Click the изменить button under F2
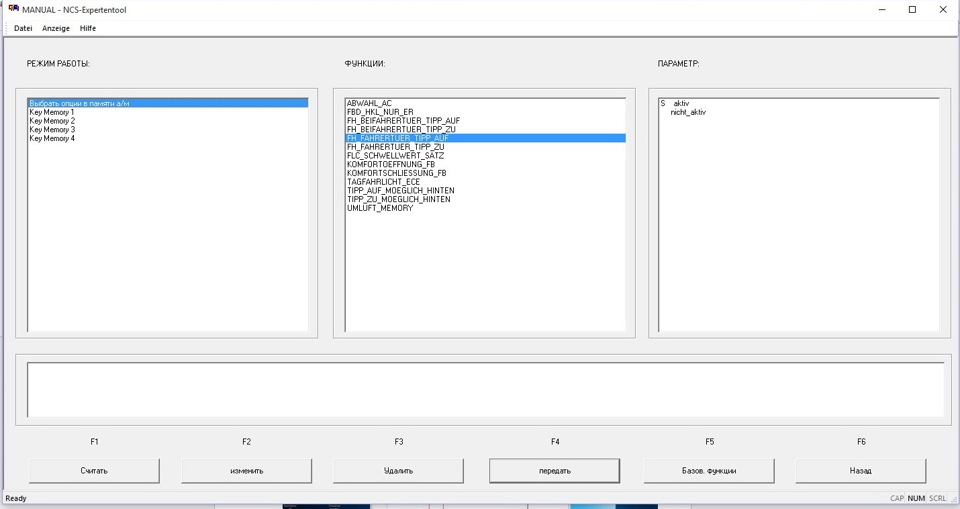This screenshot has width=960, height=509. coord(247,470)
